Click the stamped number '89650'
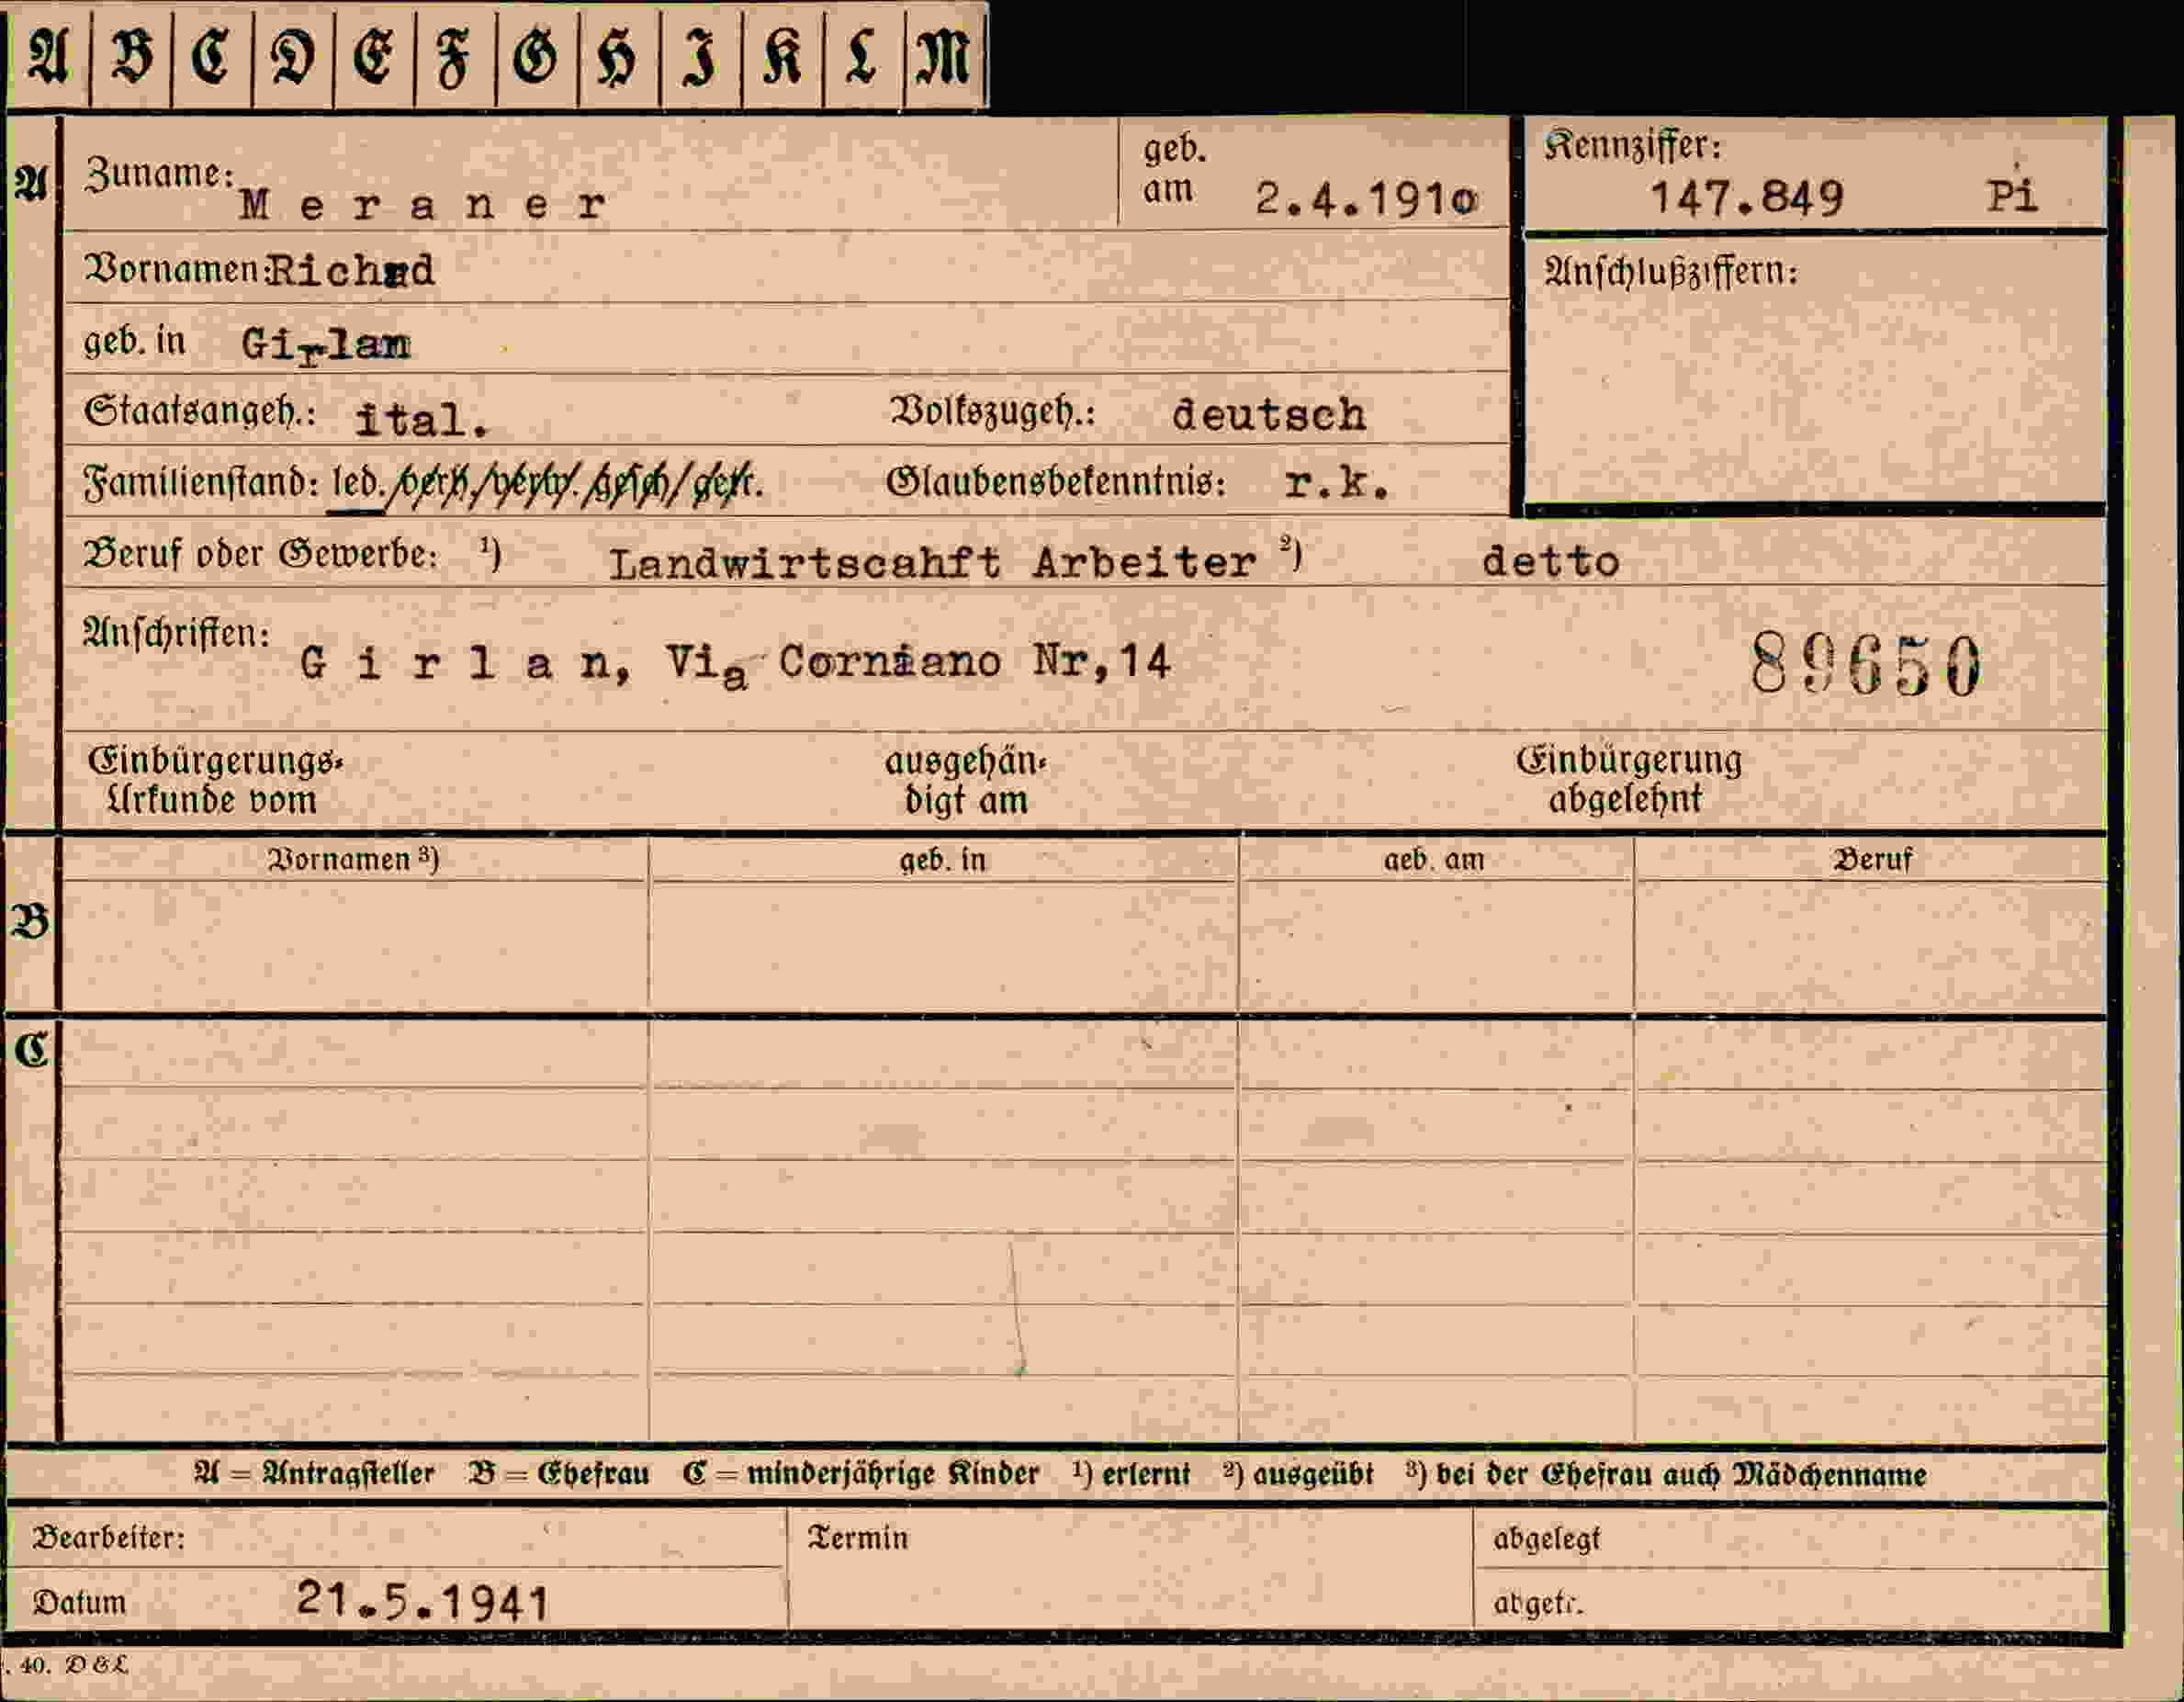The height and width of the screenshot is (1702, 2184). [1865, 665]
